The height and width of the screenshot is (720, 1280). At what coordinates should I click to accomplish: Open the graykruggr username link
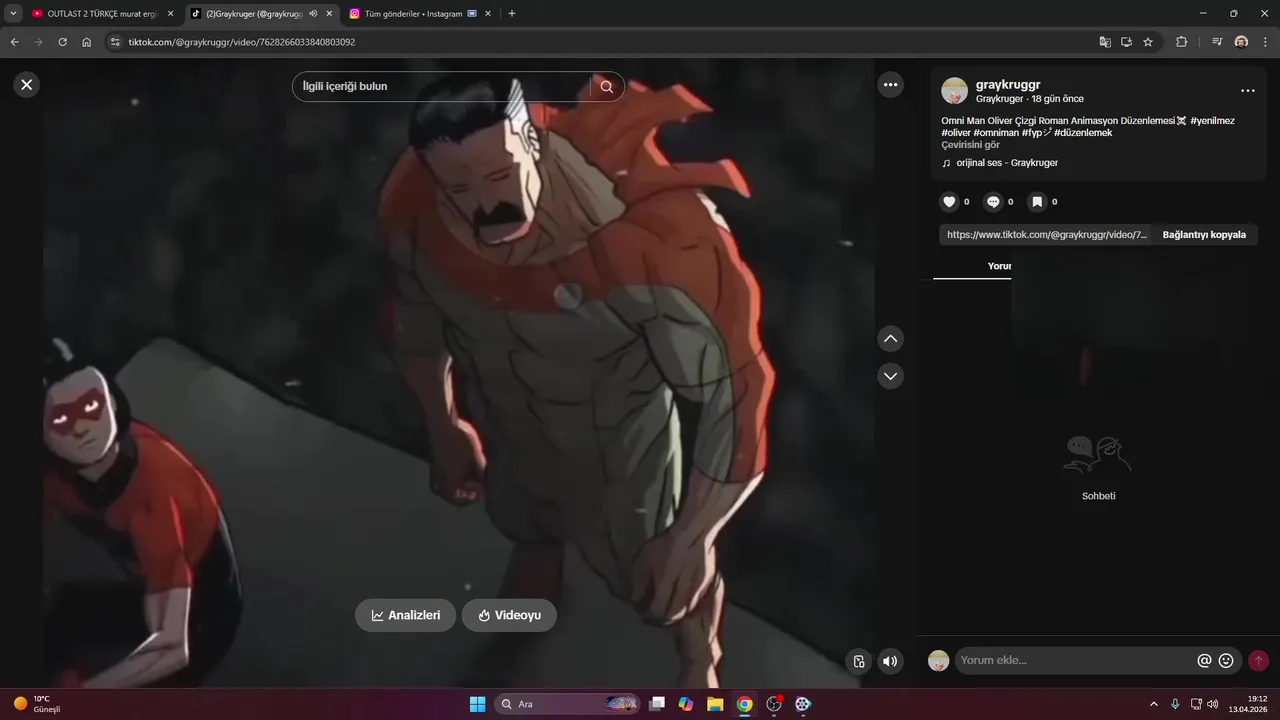tap(1008, 85)
